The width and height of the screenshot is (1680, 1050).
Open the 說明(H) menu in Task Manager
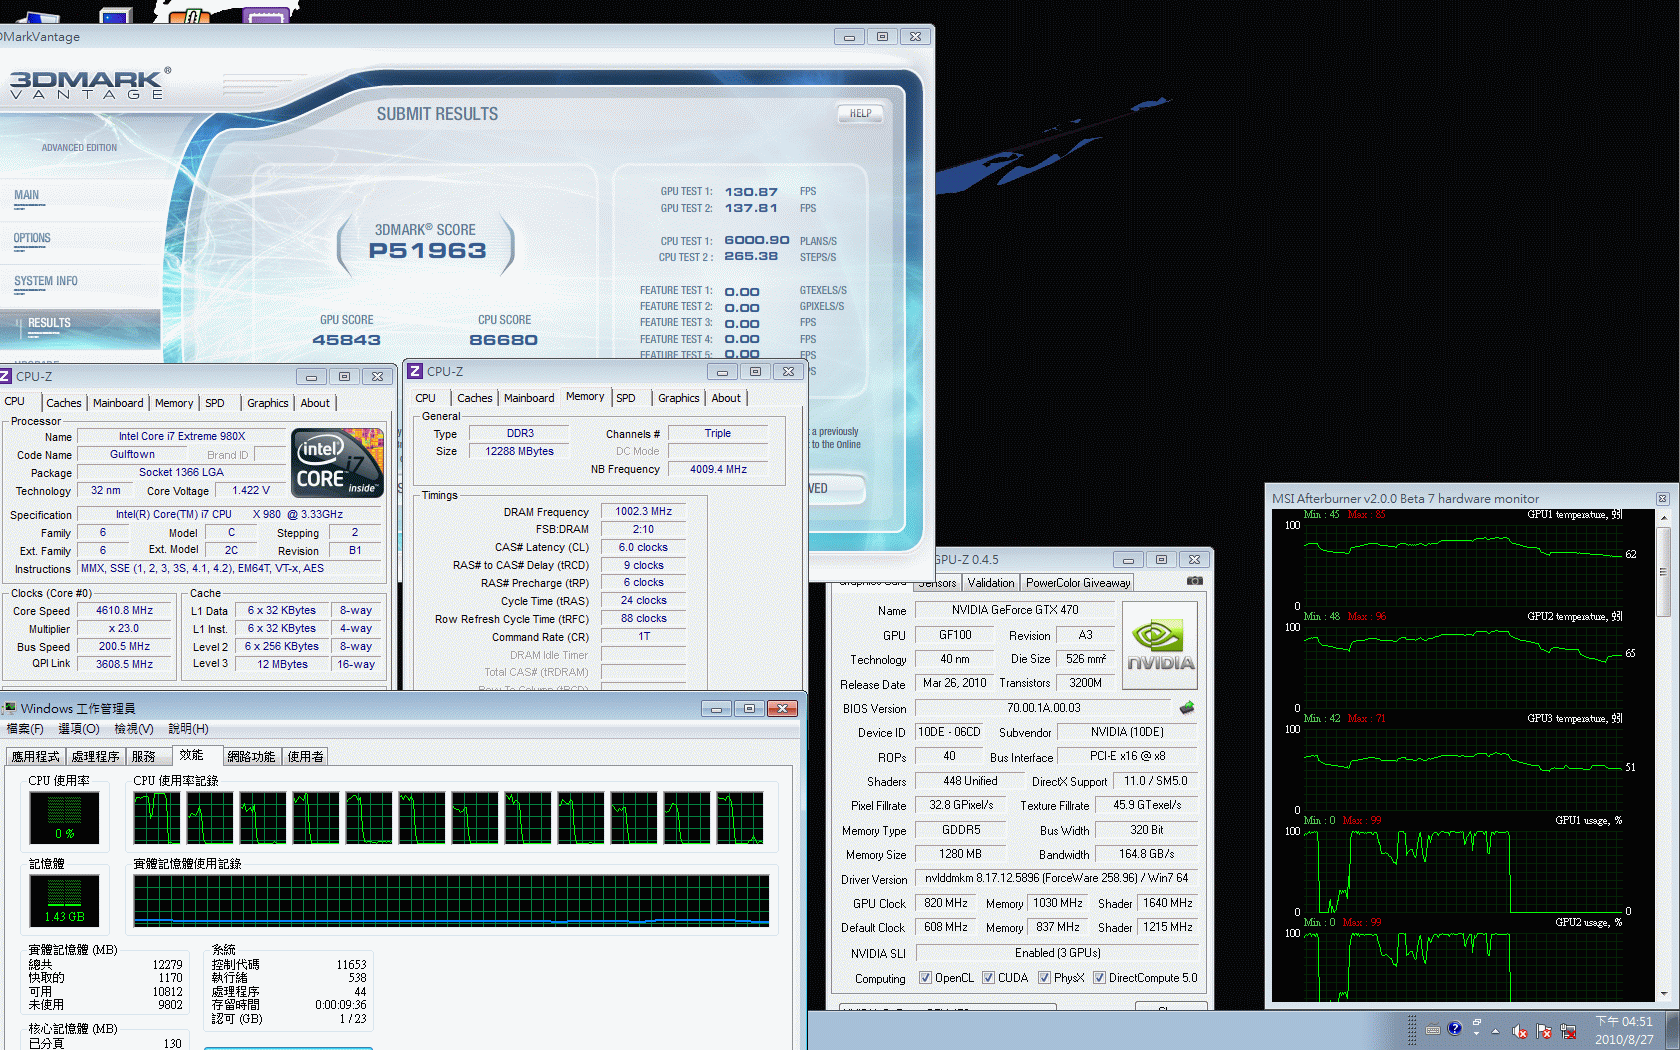pos(188,729)
